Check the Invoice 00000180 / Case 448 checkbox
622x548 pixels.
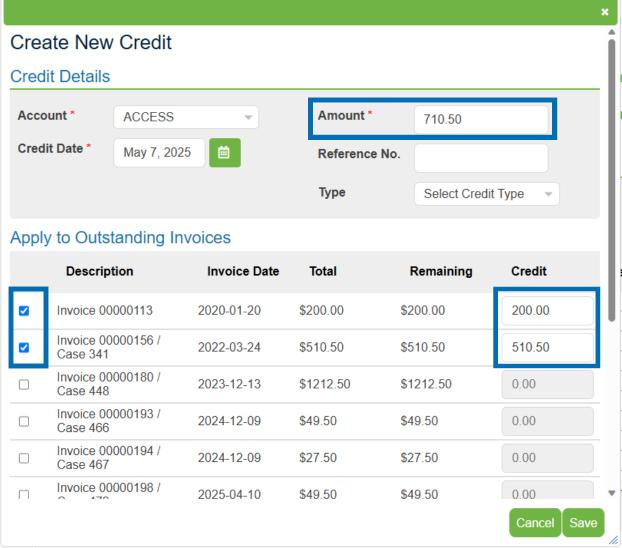(25, 384)
